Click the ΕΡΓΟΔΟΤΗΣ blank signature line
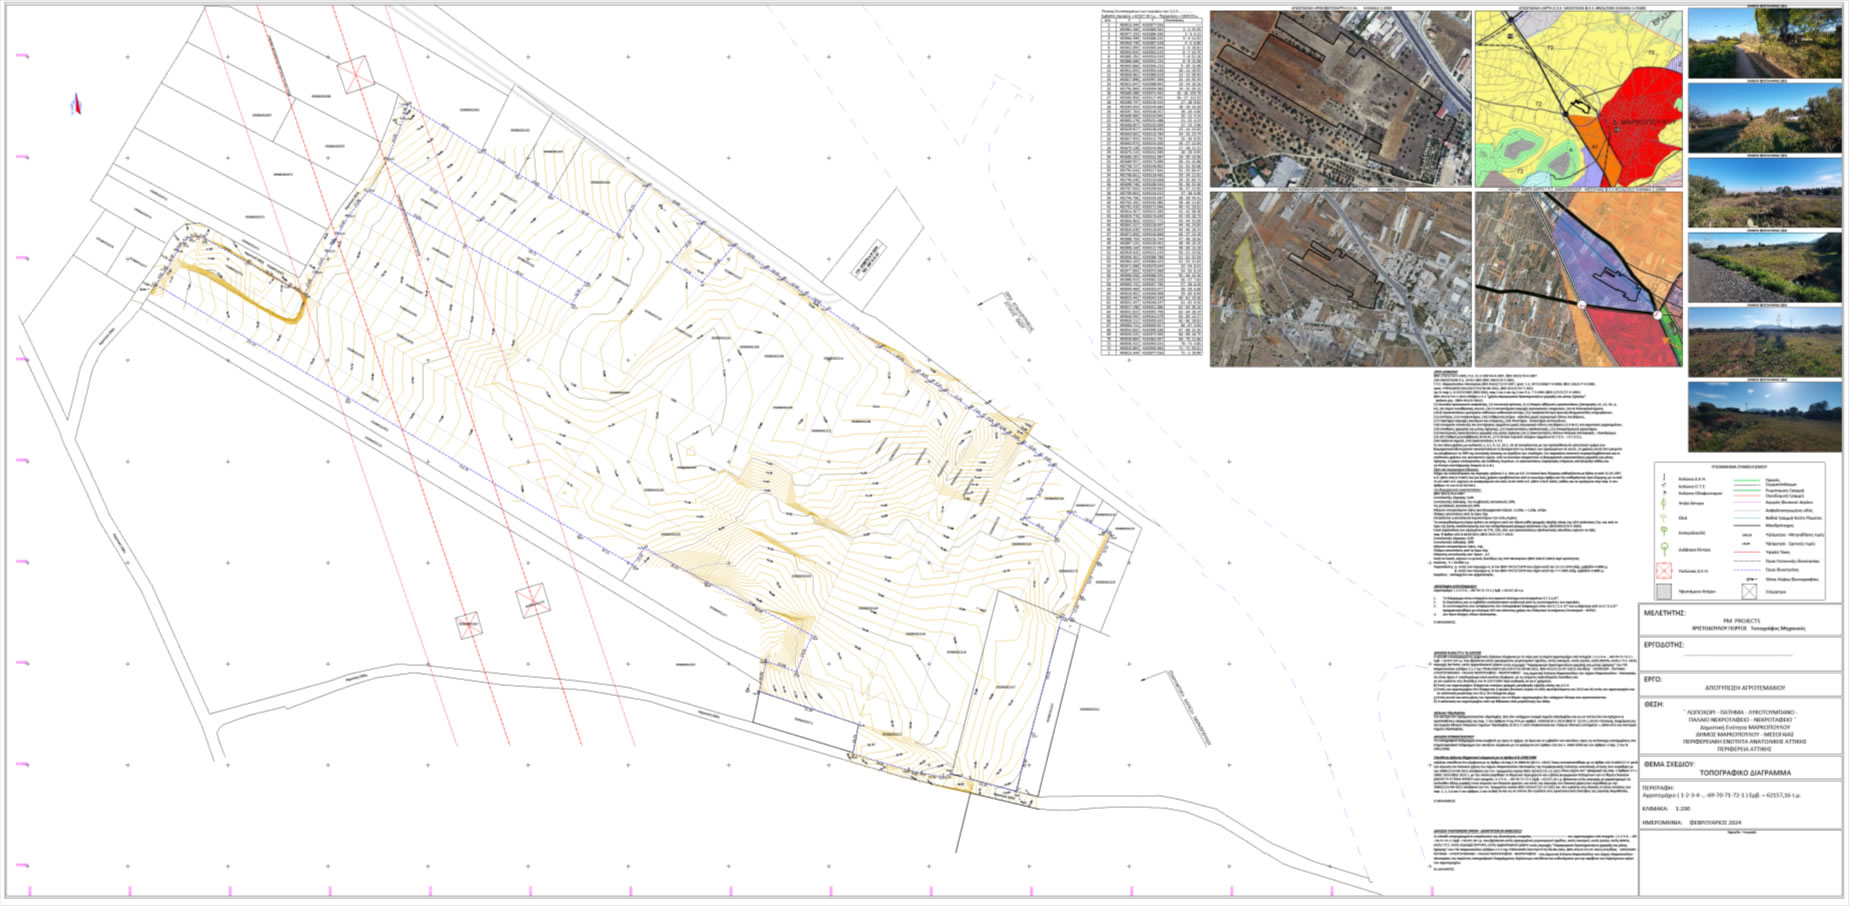Viewport: 1850px width, 907px height. tap(1745, 656)
